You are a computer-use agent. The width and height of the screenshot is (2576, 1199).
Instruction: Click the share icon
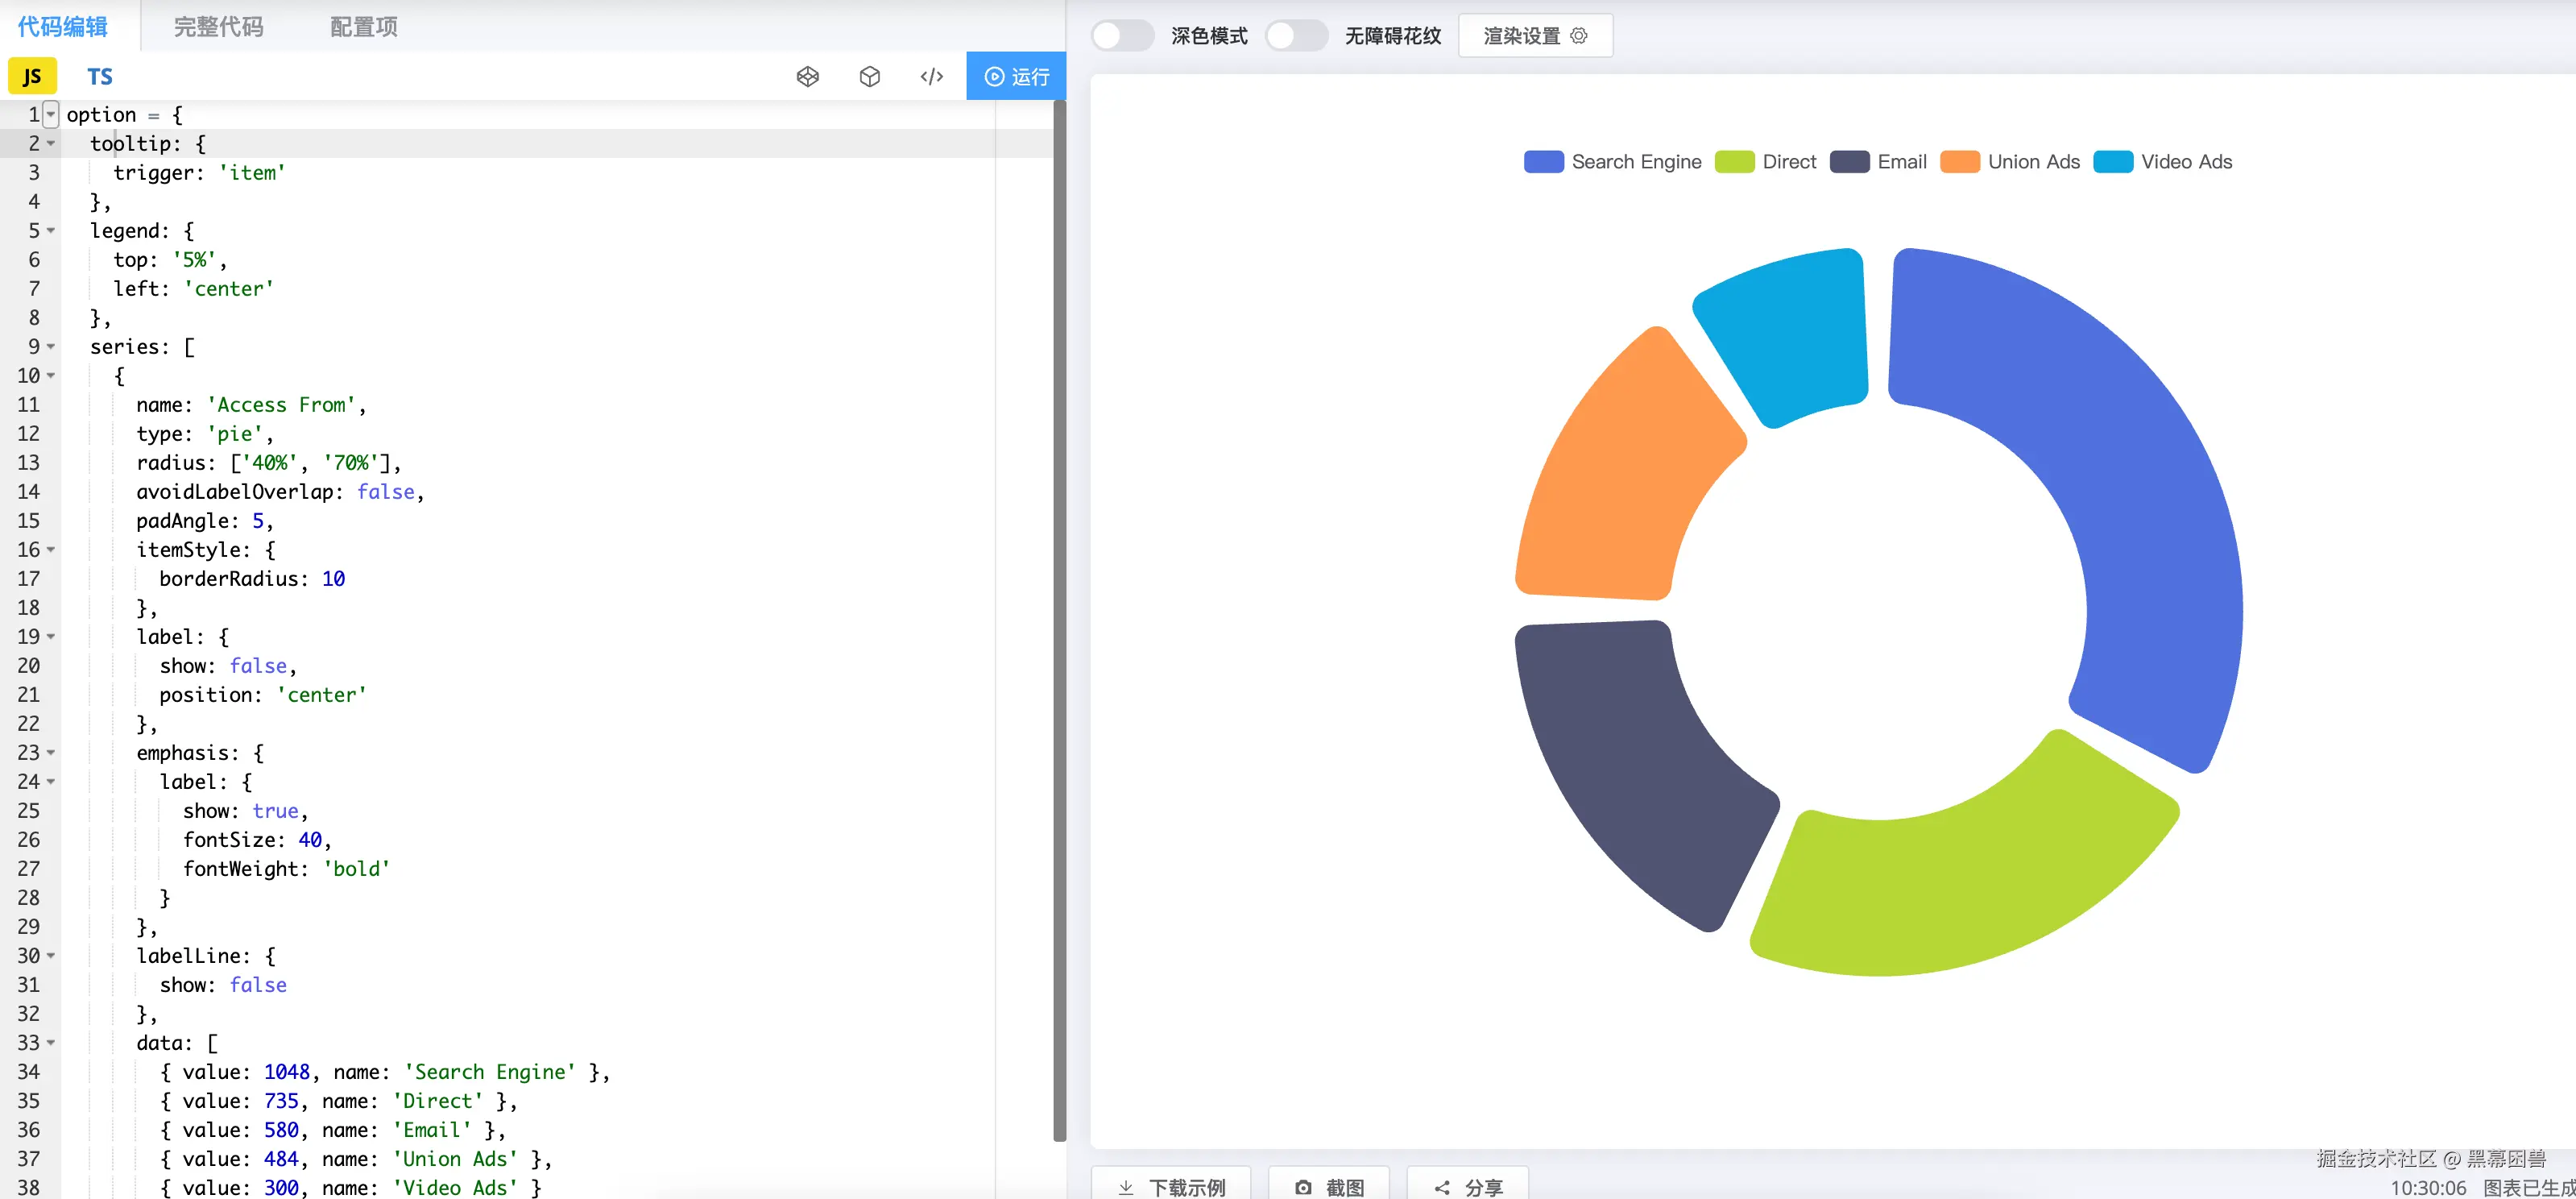click(x=1442, y=1187)
